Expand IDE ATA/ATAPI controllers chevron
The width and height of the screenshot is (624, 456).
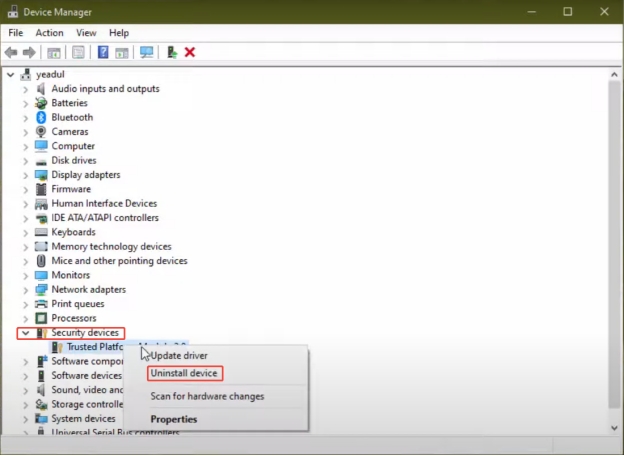click(x=25, y=218)
